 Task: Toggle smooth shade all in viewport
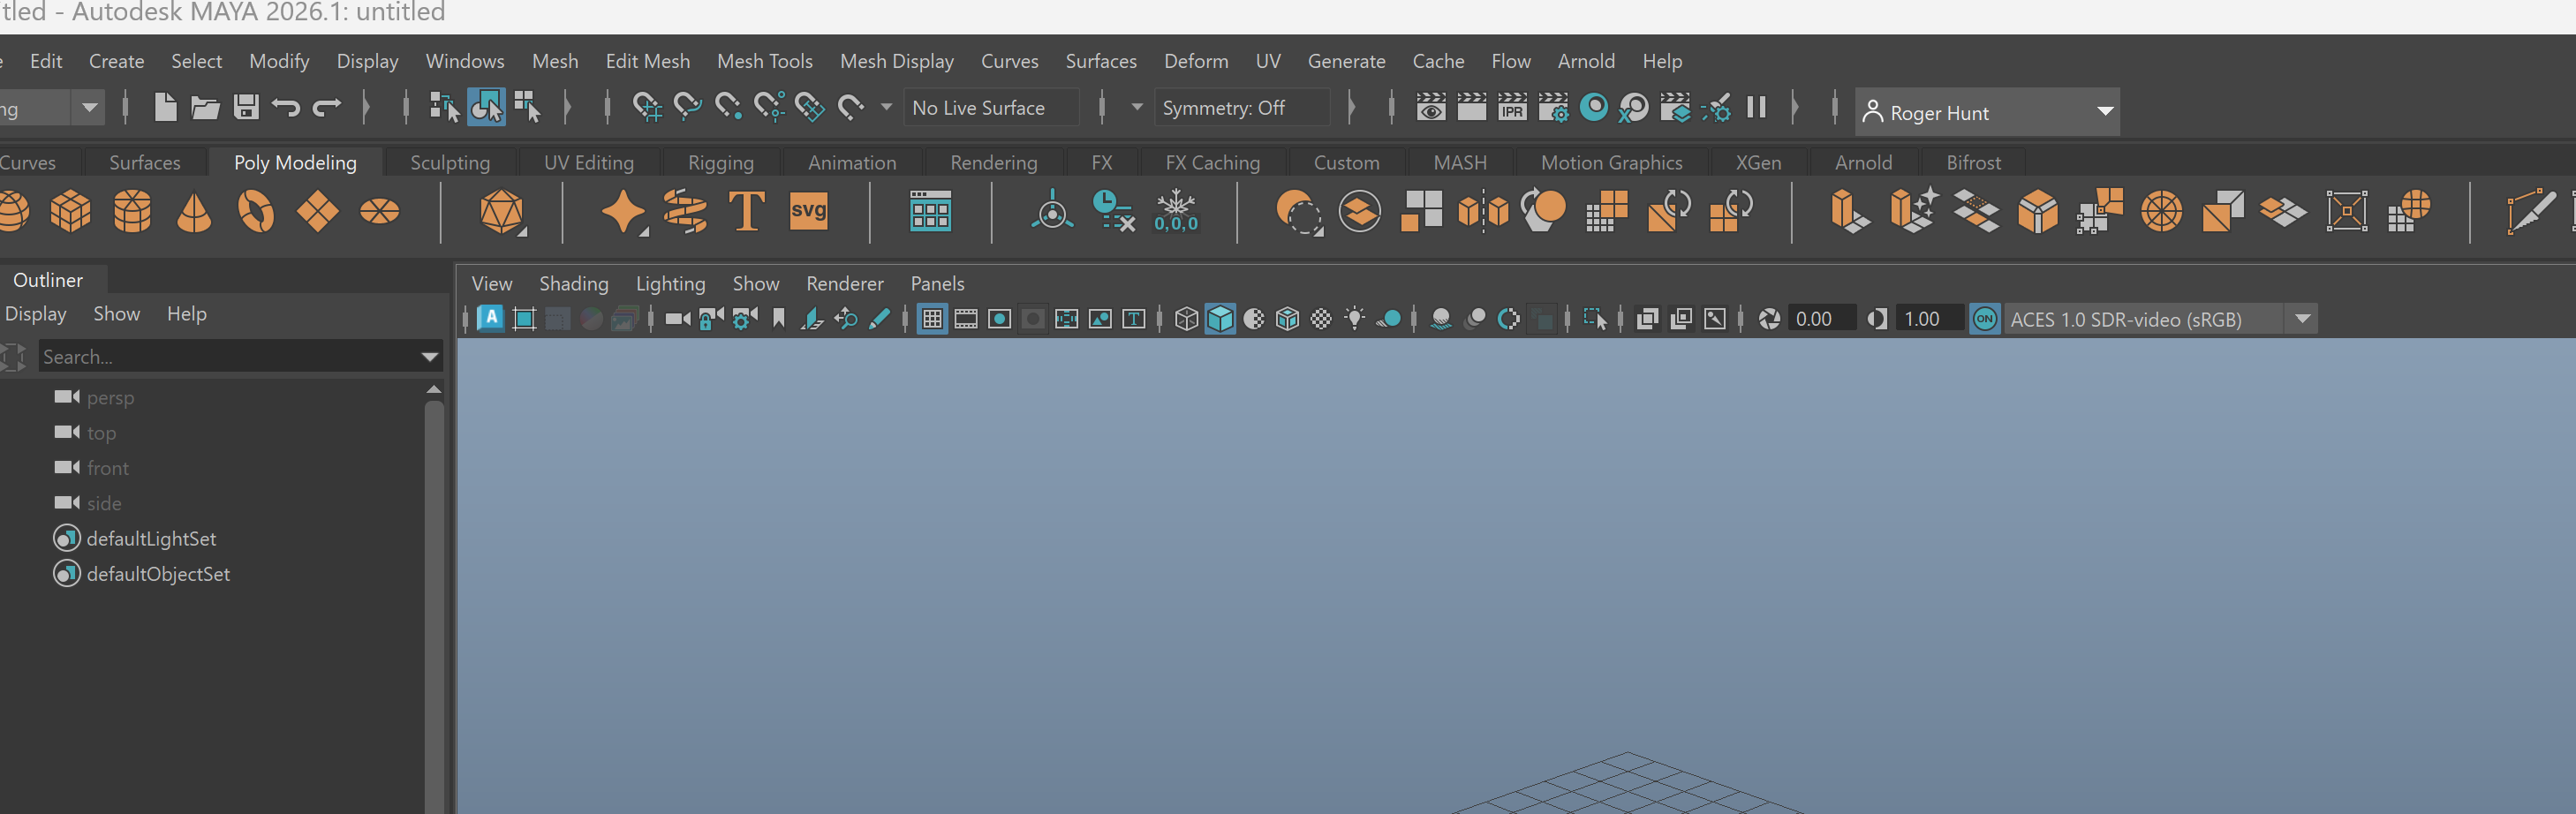1220,319
